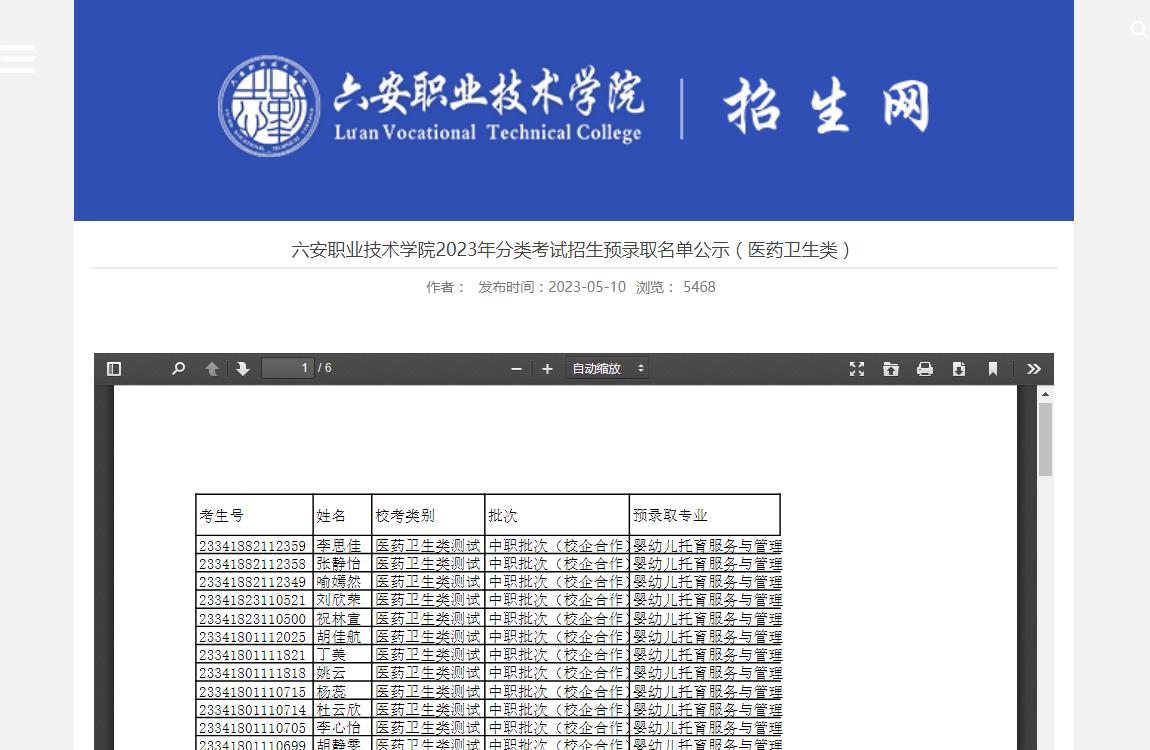Click the page number input field
This screenshot has height=750, width=1150.
point(288,368)
